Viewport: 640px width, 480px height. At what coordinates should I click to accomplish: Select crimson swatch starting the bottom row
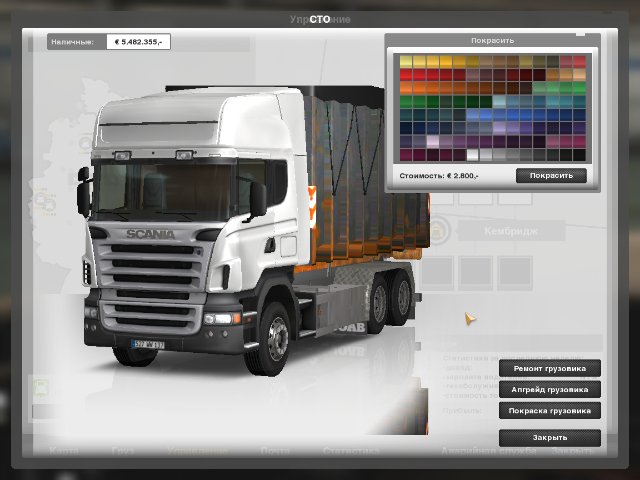[406, 155]
